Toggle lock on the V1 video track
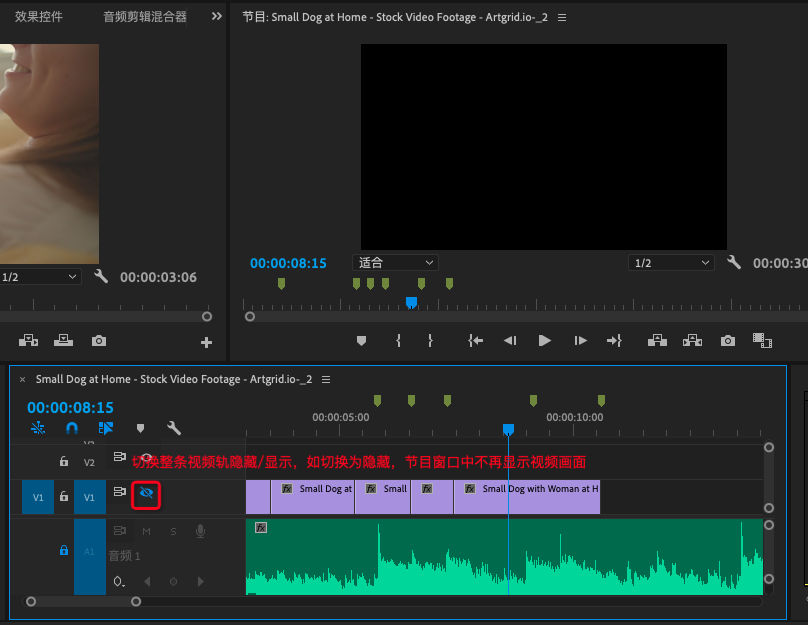This screenshot has width=808, height=625. point(64,496)
